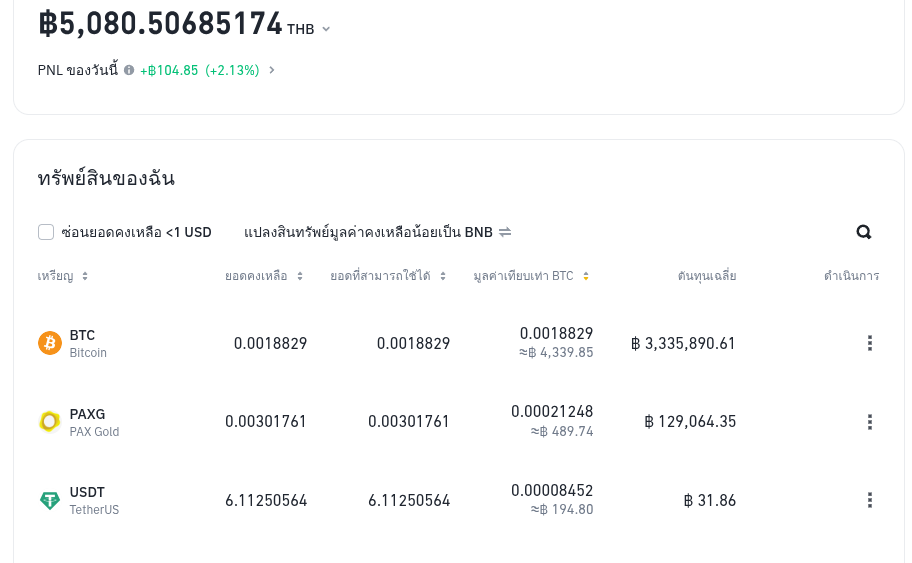This screenshot has width=912, height=563.
Task: Convert small balances to BNB link
Action: 368,232
